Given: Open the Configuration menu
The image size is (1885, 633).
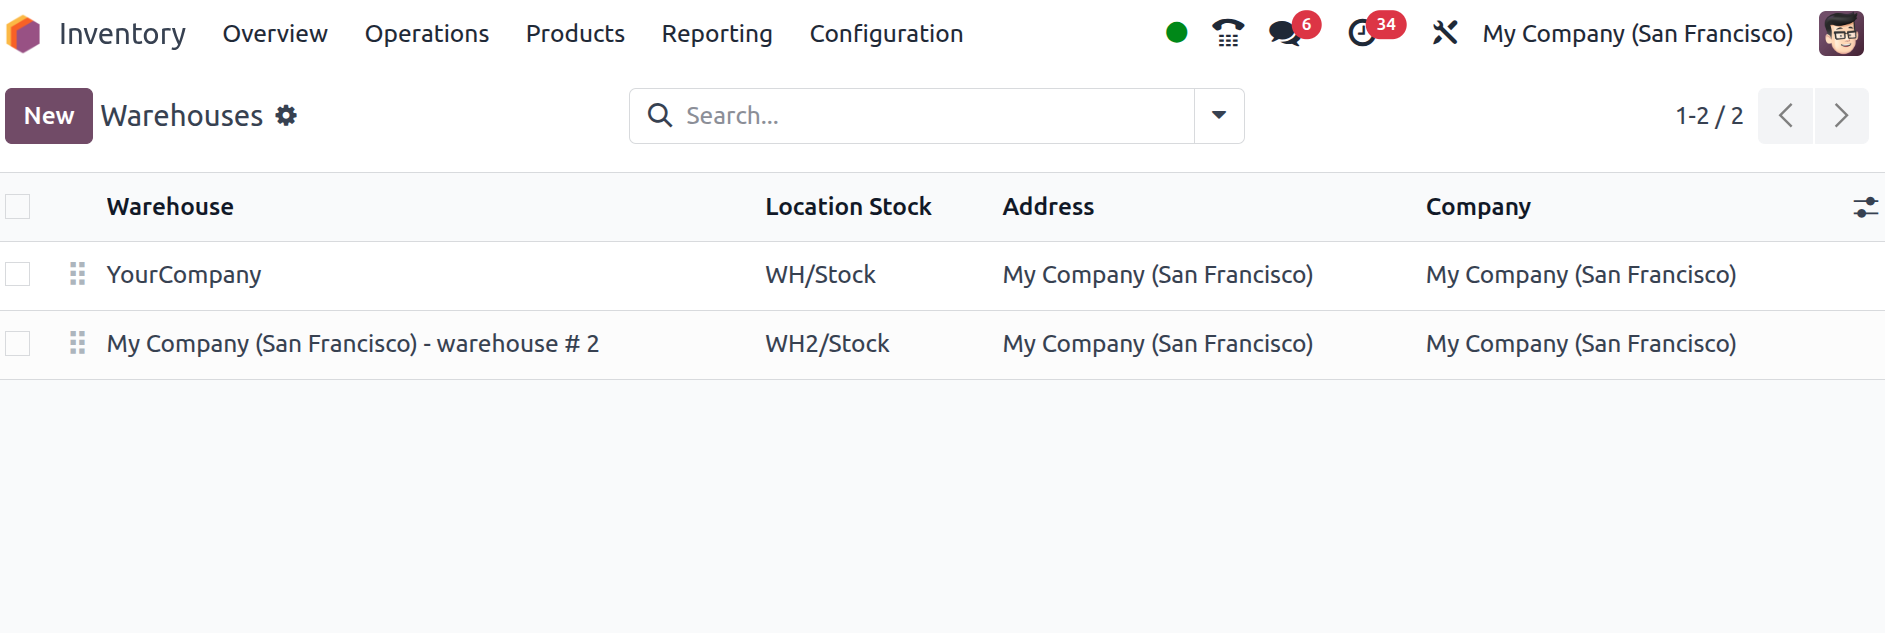Looking at the screenshot, I should (x=886, y=34).
